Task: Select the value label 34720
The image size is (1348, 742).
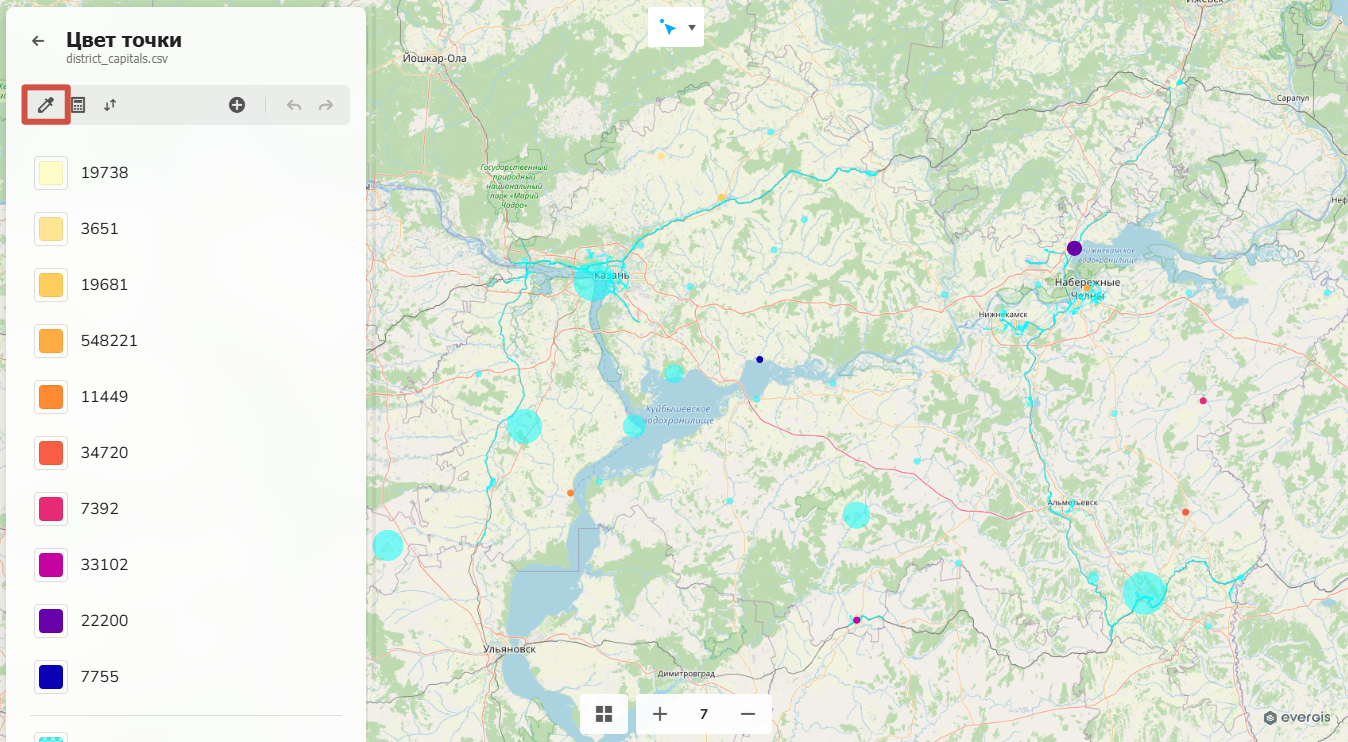Action: tap(105, 453)
